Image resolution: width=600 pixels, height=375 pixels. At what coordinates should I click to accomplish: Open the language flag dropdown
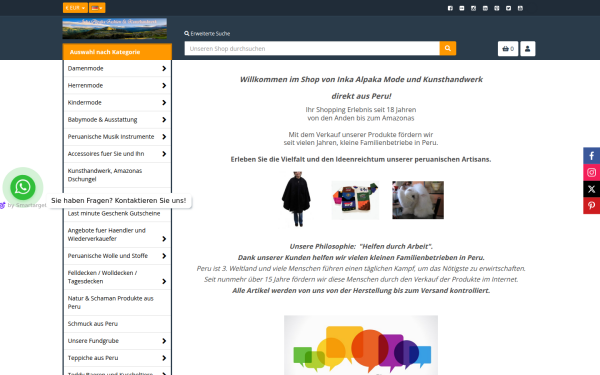coord(97,8)
